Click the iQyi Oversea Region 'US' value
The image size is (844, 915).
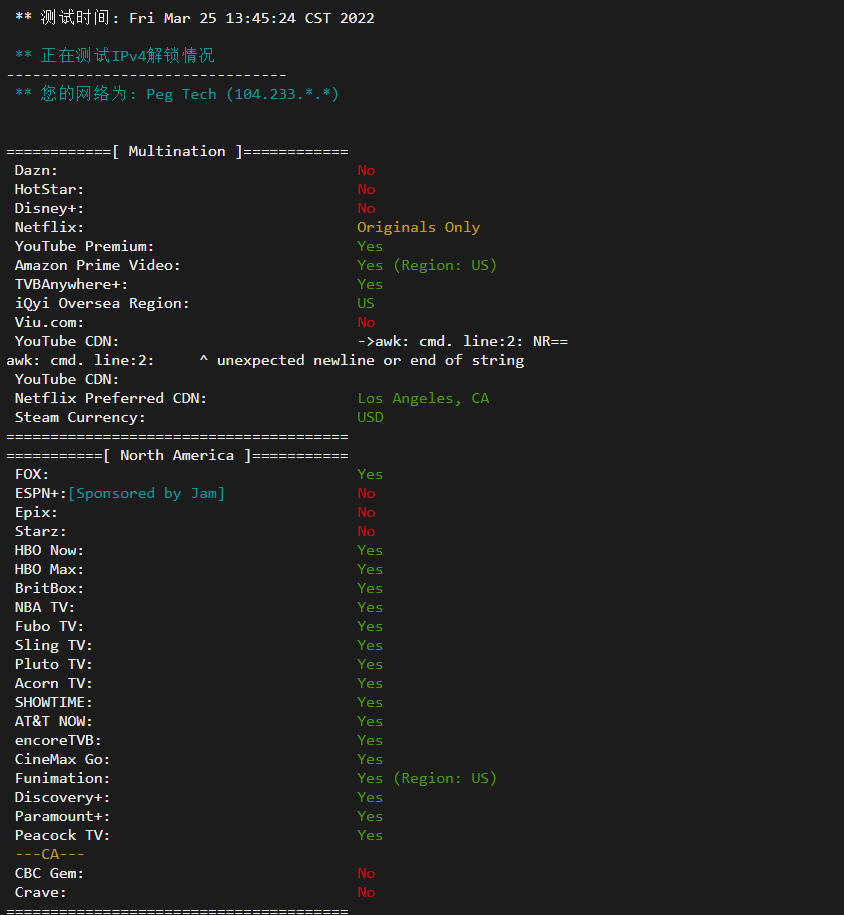(x=366, y=303)
